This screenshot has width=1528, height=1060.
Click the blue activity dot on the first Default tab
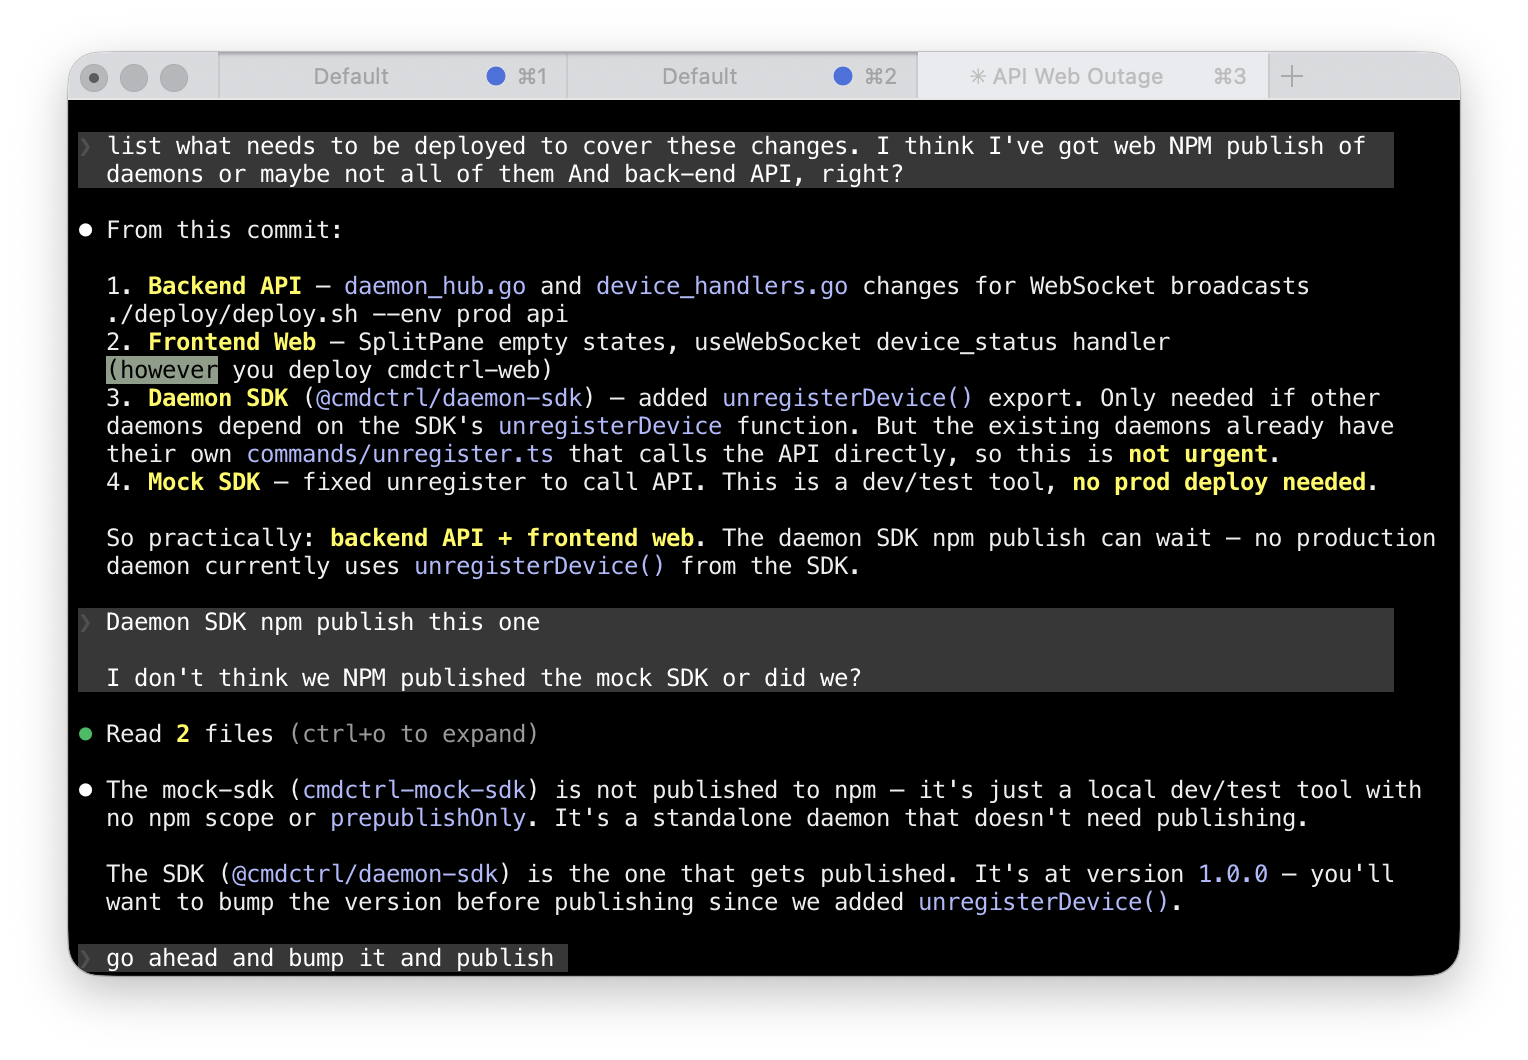494,75
